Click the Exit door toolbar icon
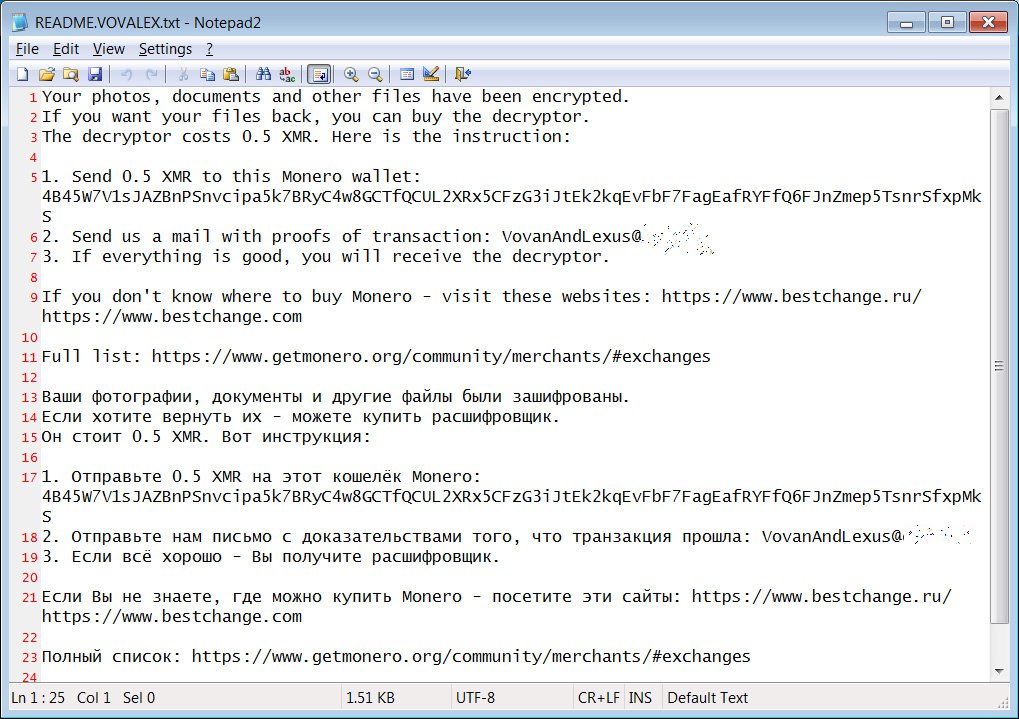Image resolution: width=1019 pixels, height=719 pixels. 462,74
